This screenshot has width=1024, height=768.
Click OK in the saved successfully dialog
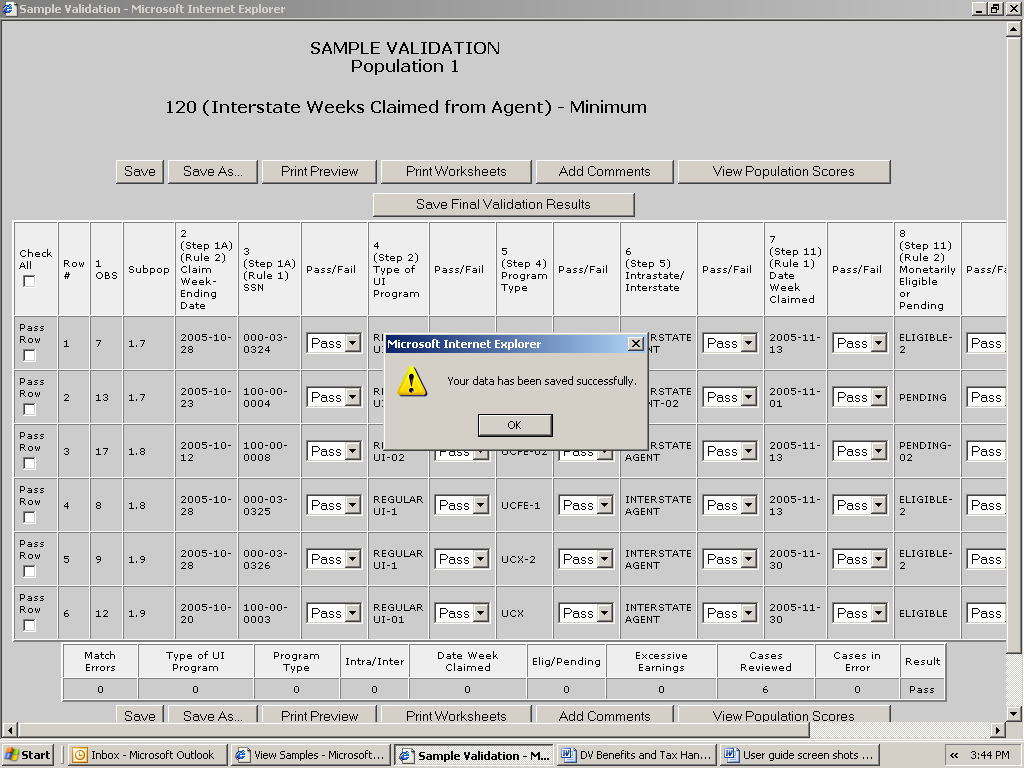(x=514, y=425)
